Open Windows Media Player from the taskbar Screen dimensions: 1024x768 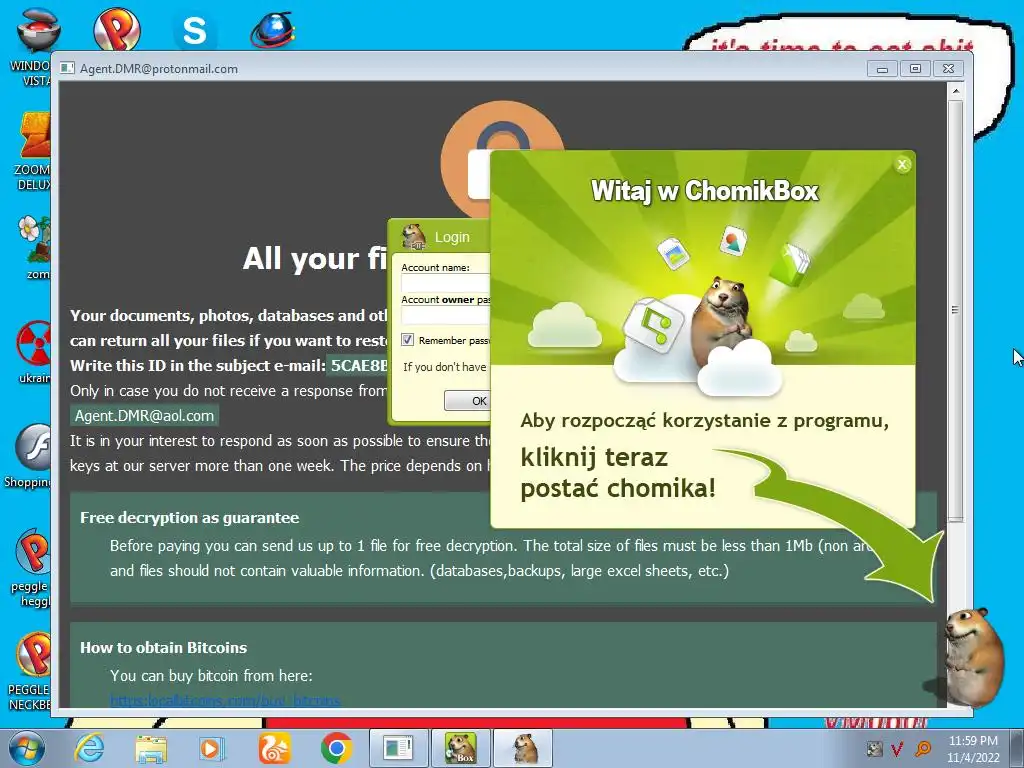coord(211,748)
